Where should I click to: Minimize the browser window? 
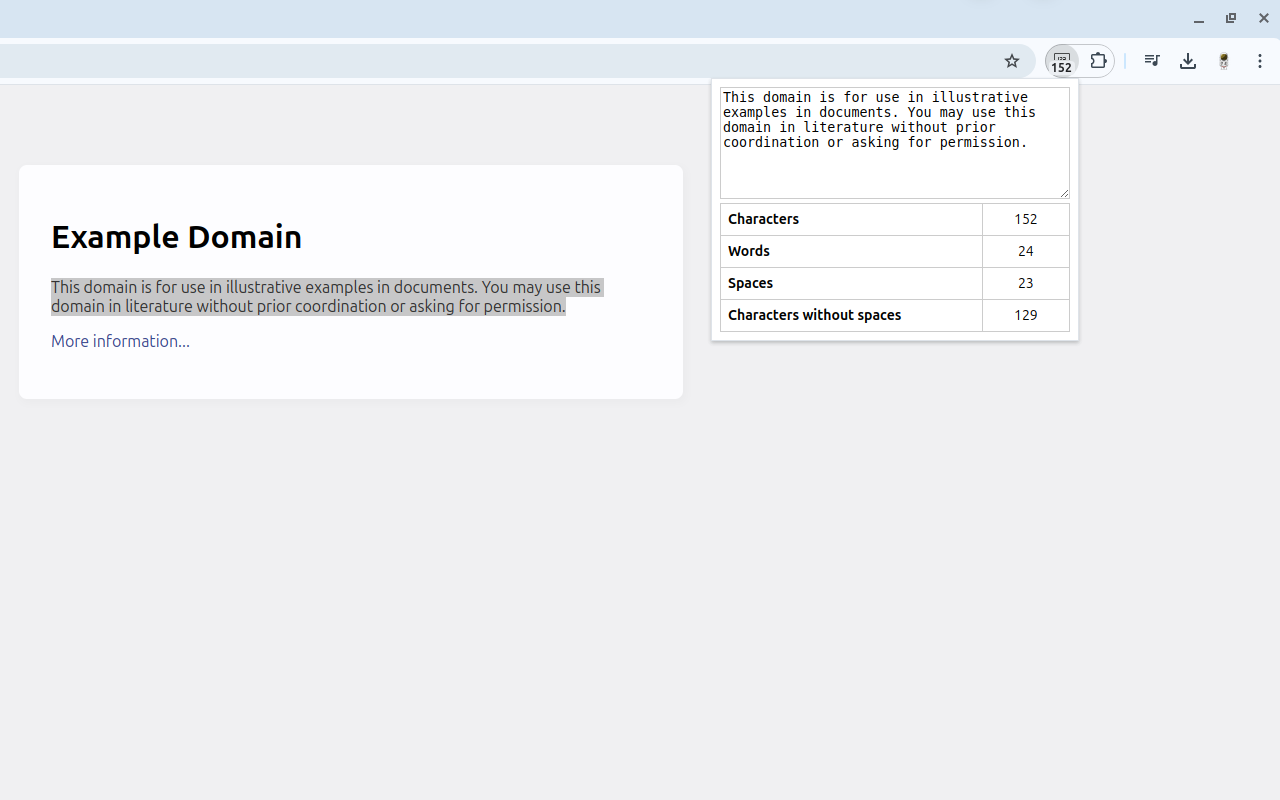point(1198,19)
